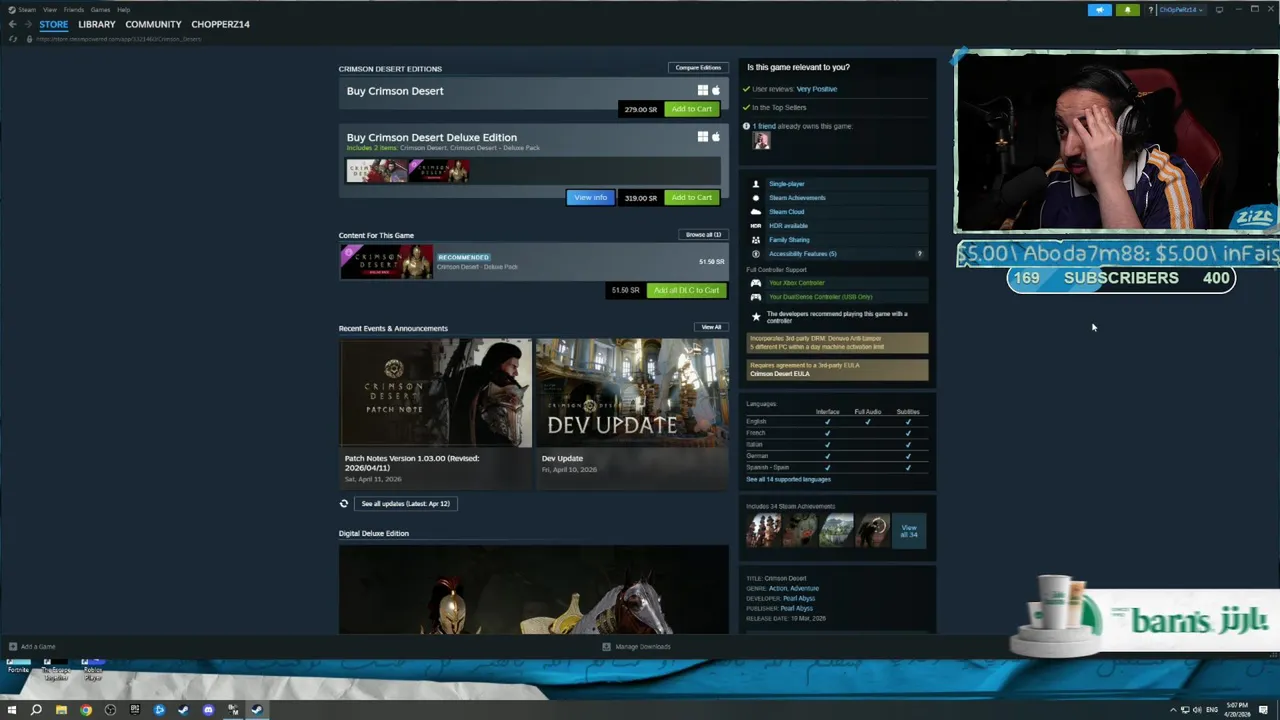Click View info for Deluxe Edition
The width and height of the screenshot is (1280, 720).
click(x=590, y=197)
